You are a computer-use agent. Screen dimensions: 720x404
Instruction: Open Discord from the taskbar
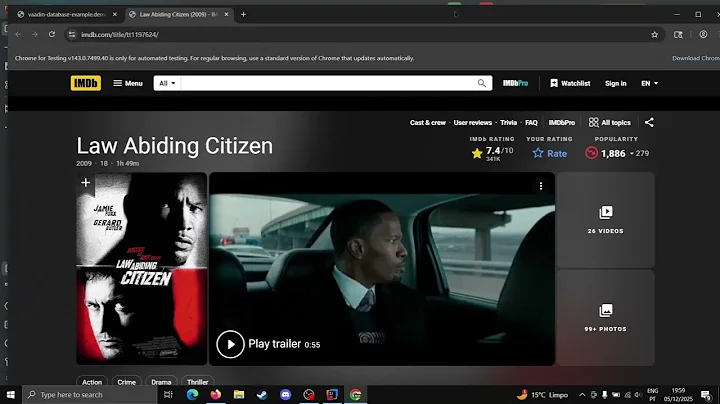[x=286, y=395]
